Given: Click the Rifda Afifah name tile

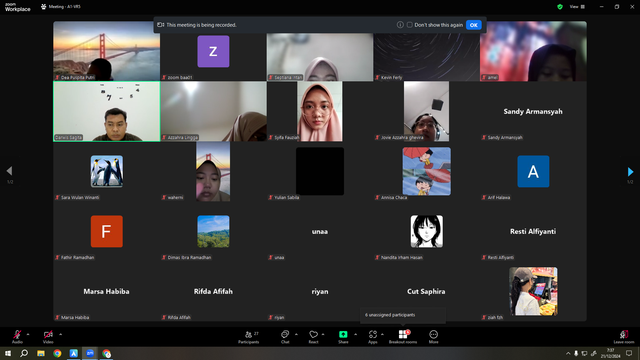Looking at the screenshot, I should (213, 291).
